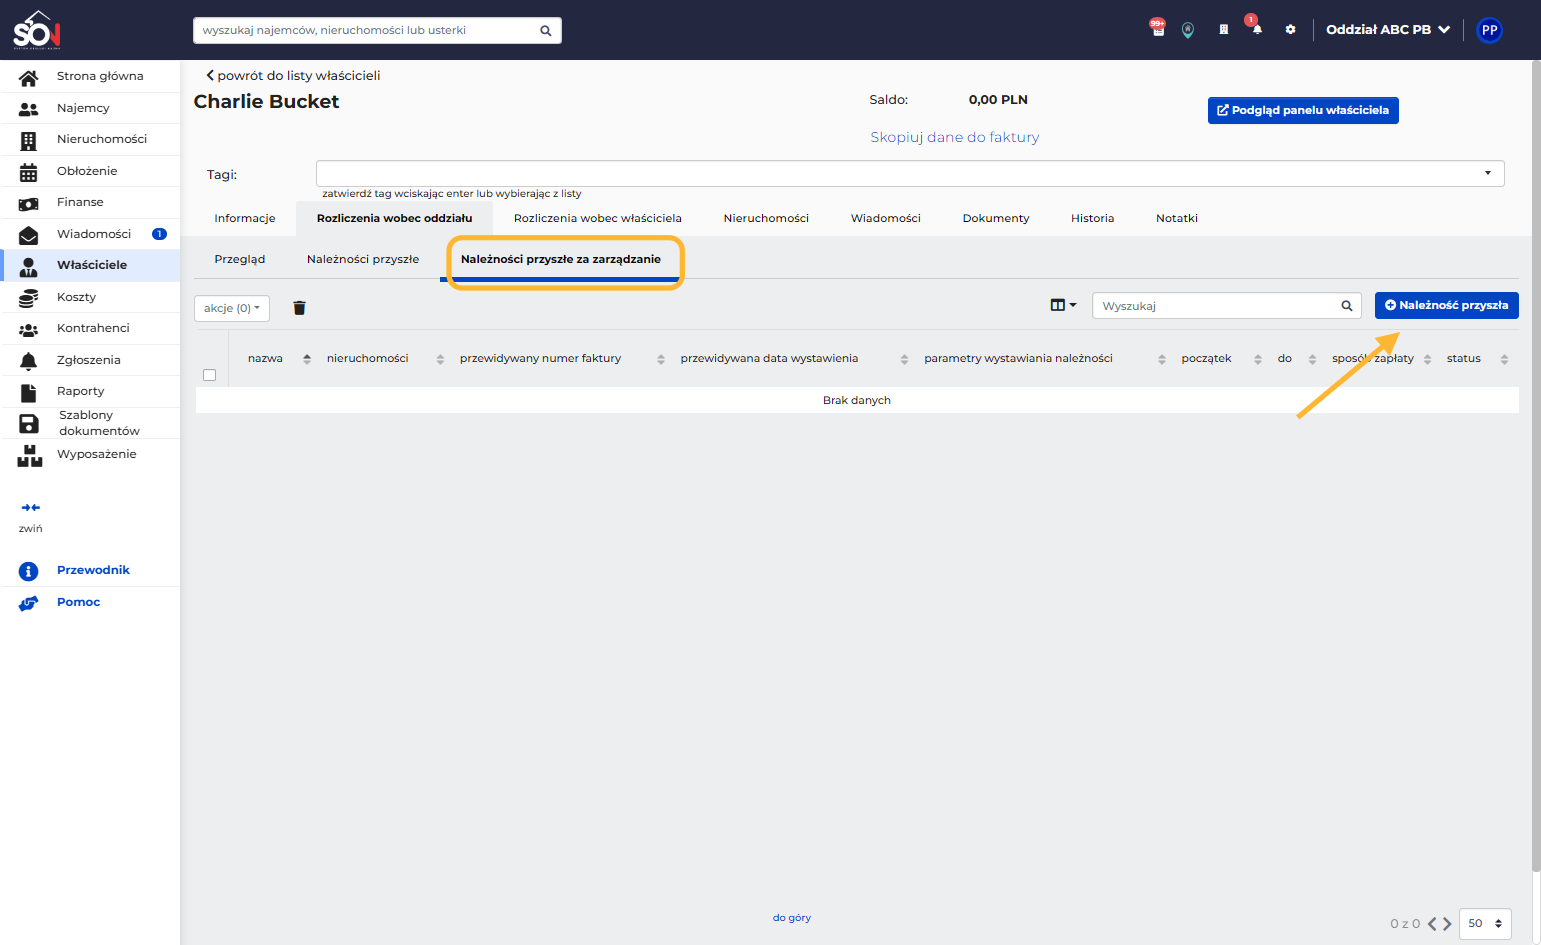1541x945 pixels.
Task: Go to the previous page with left chevron
Action: 1432,924
